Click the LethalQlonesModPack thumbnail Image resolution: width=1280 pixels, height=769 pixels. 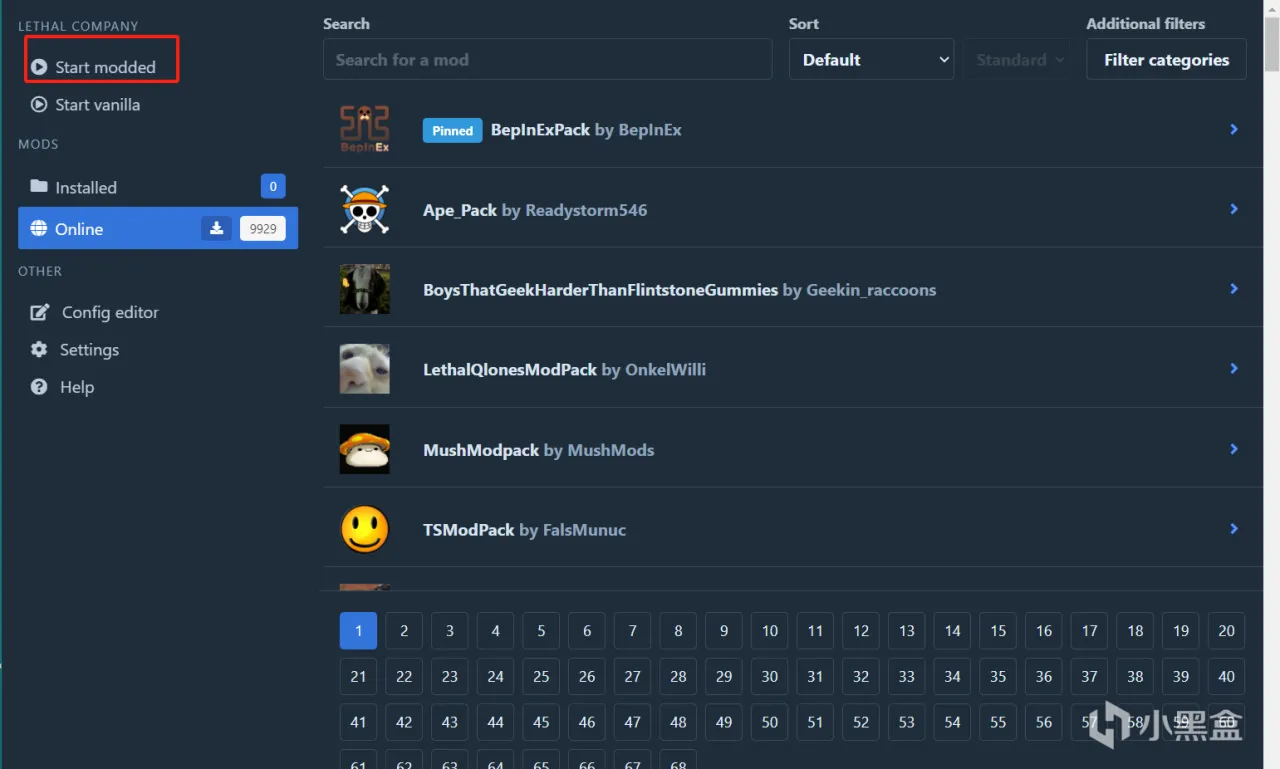pyautogui.click(x=364, y=369)
